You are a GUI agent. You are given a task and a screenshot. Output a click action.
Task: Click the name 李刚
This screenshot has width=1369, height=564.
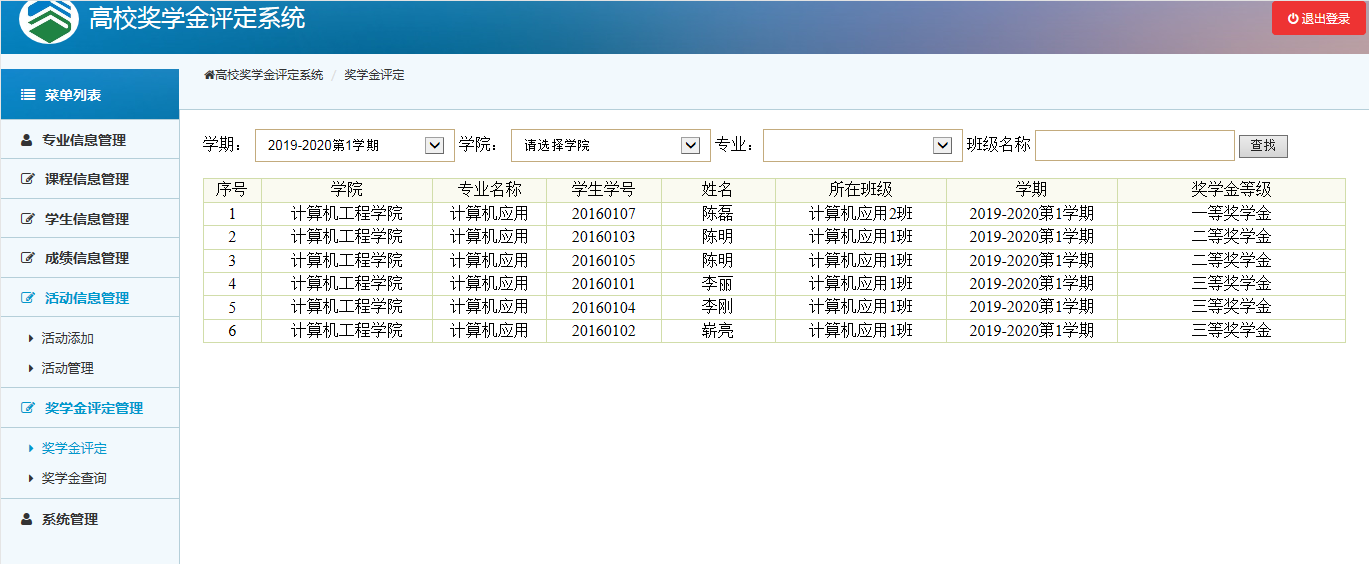point(718,307)
